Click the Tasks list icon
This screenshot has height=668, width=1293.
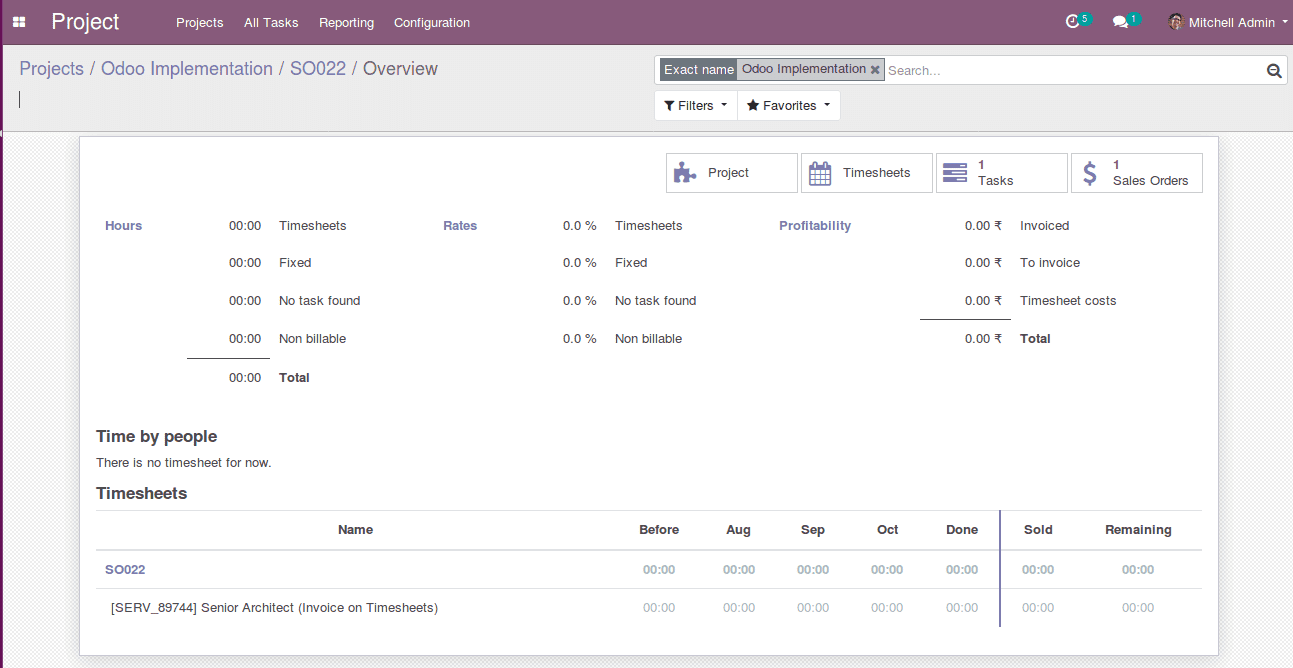(x=955, y=173)
